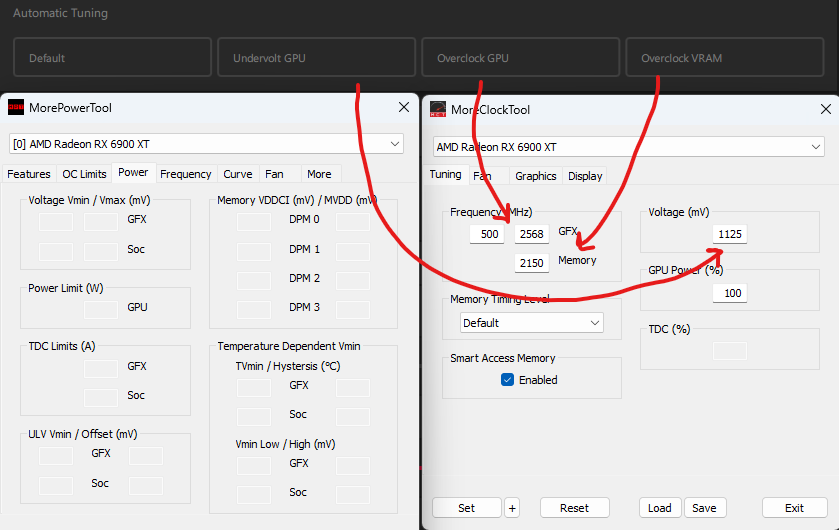Viewport: 839px width, 530px height.
Task: Select Tuning tab in MoreClockTool
Action: [445, 174]
